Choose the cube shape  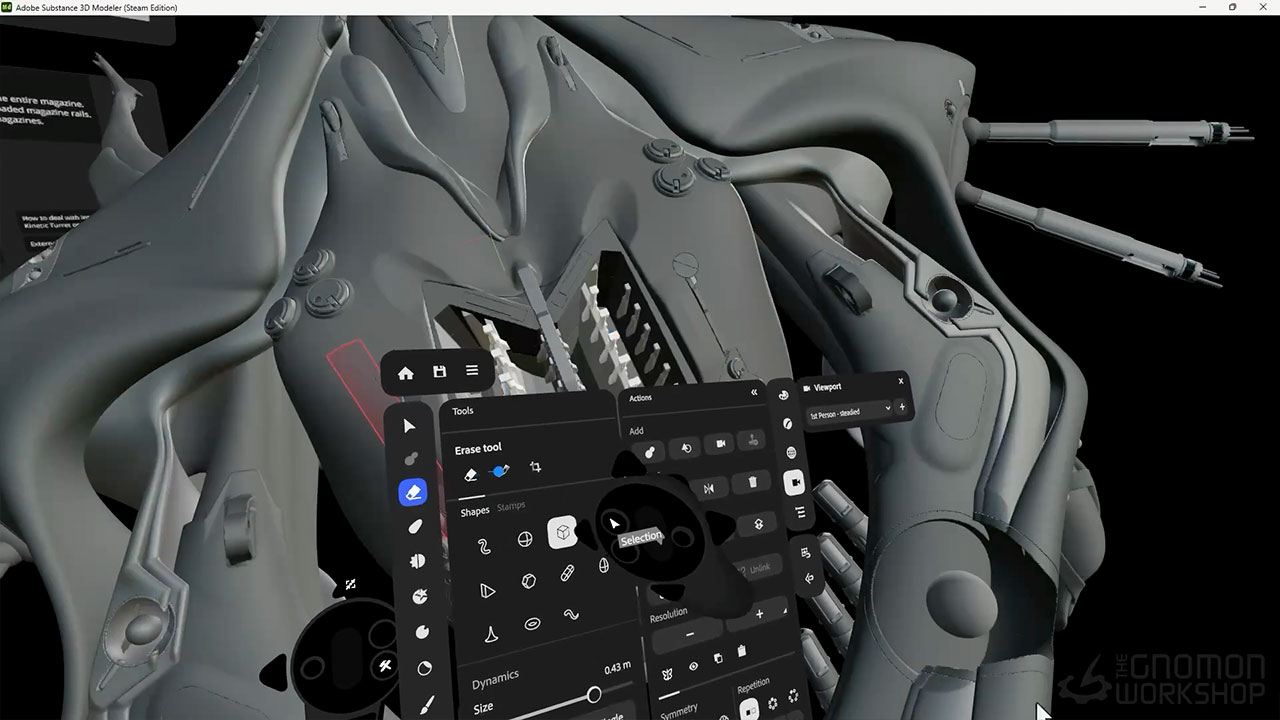562,534
